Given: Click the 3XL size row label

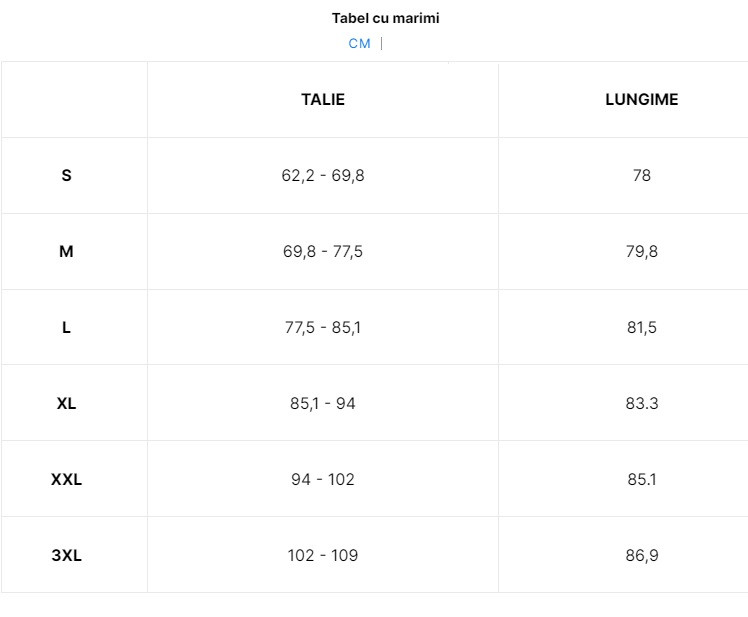Looking at the screenshot, I should [66, 555].
